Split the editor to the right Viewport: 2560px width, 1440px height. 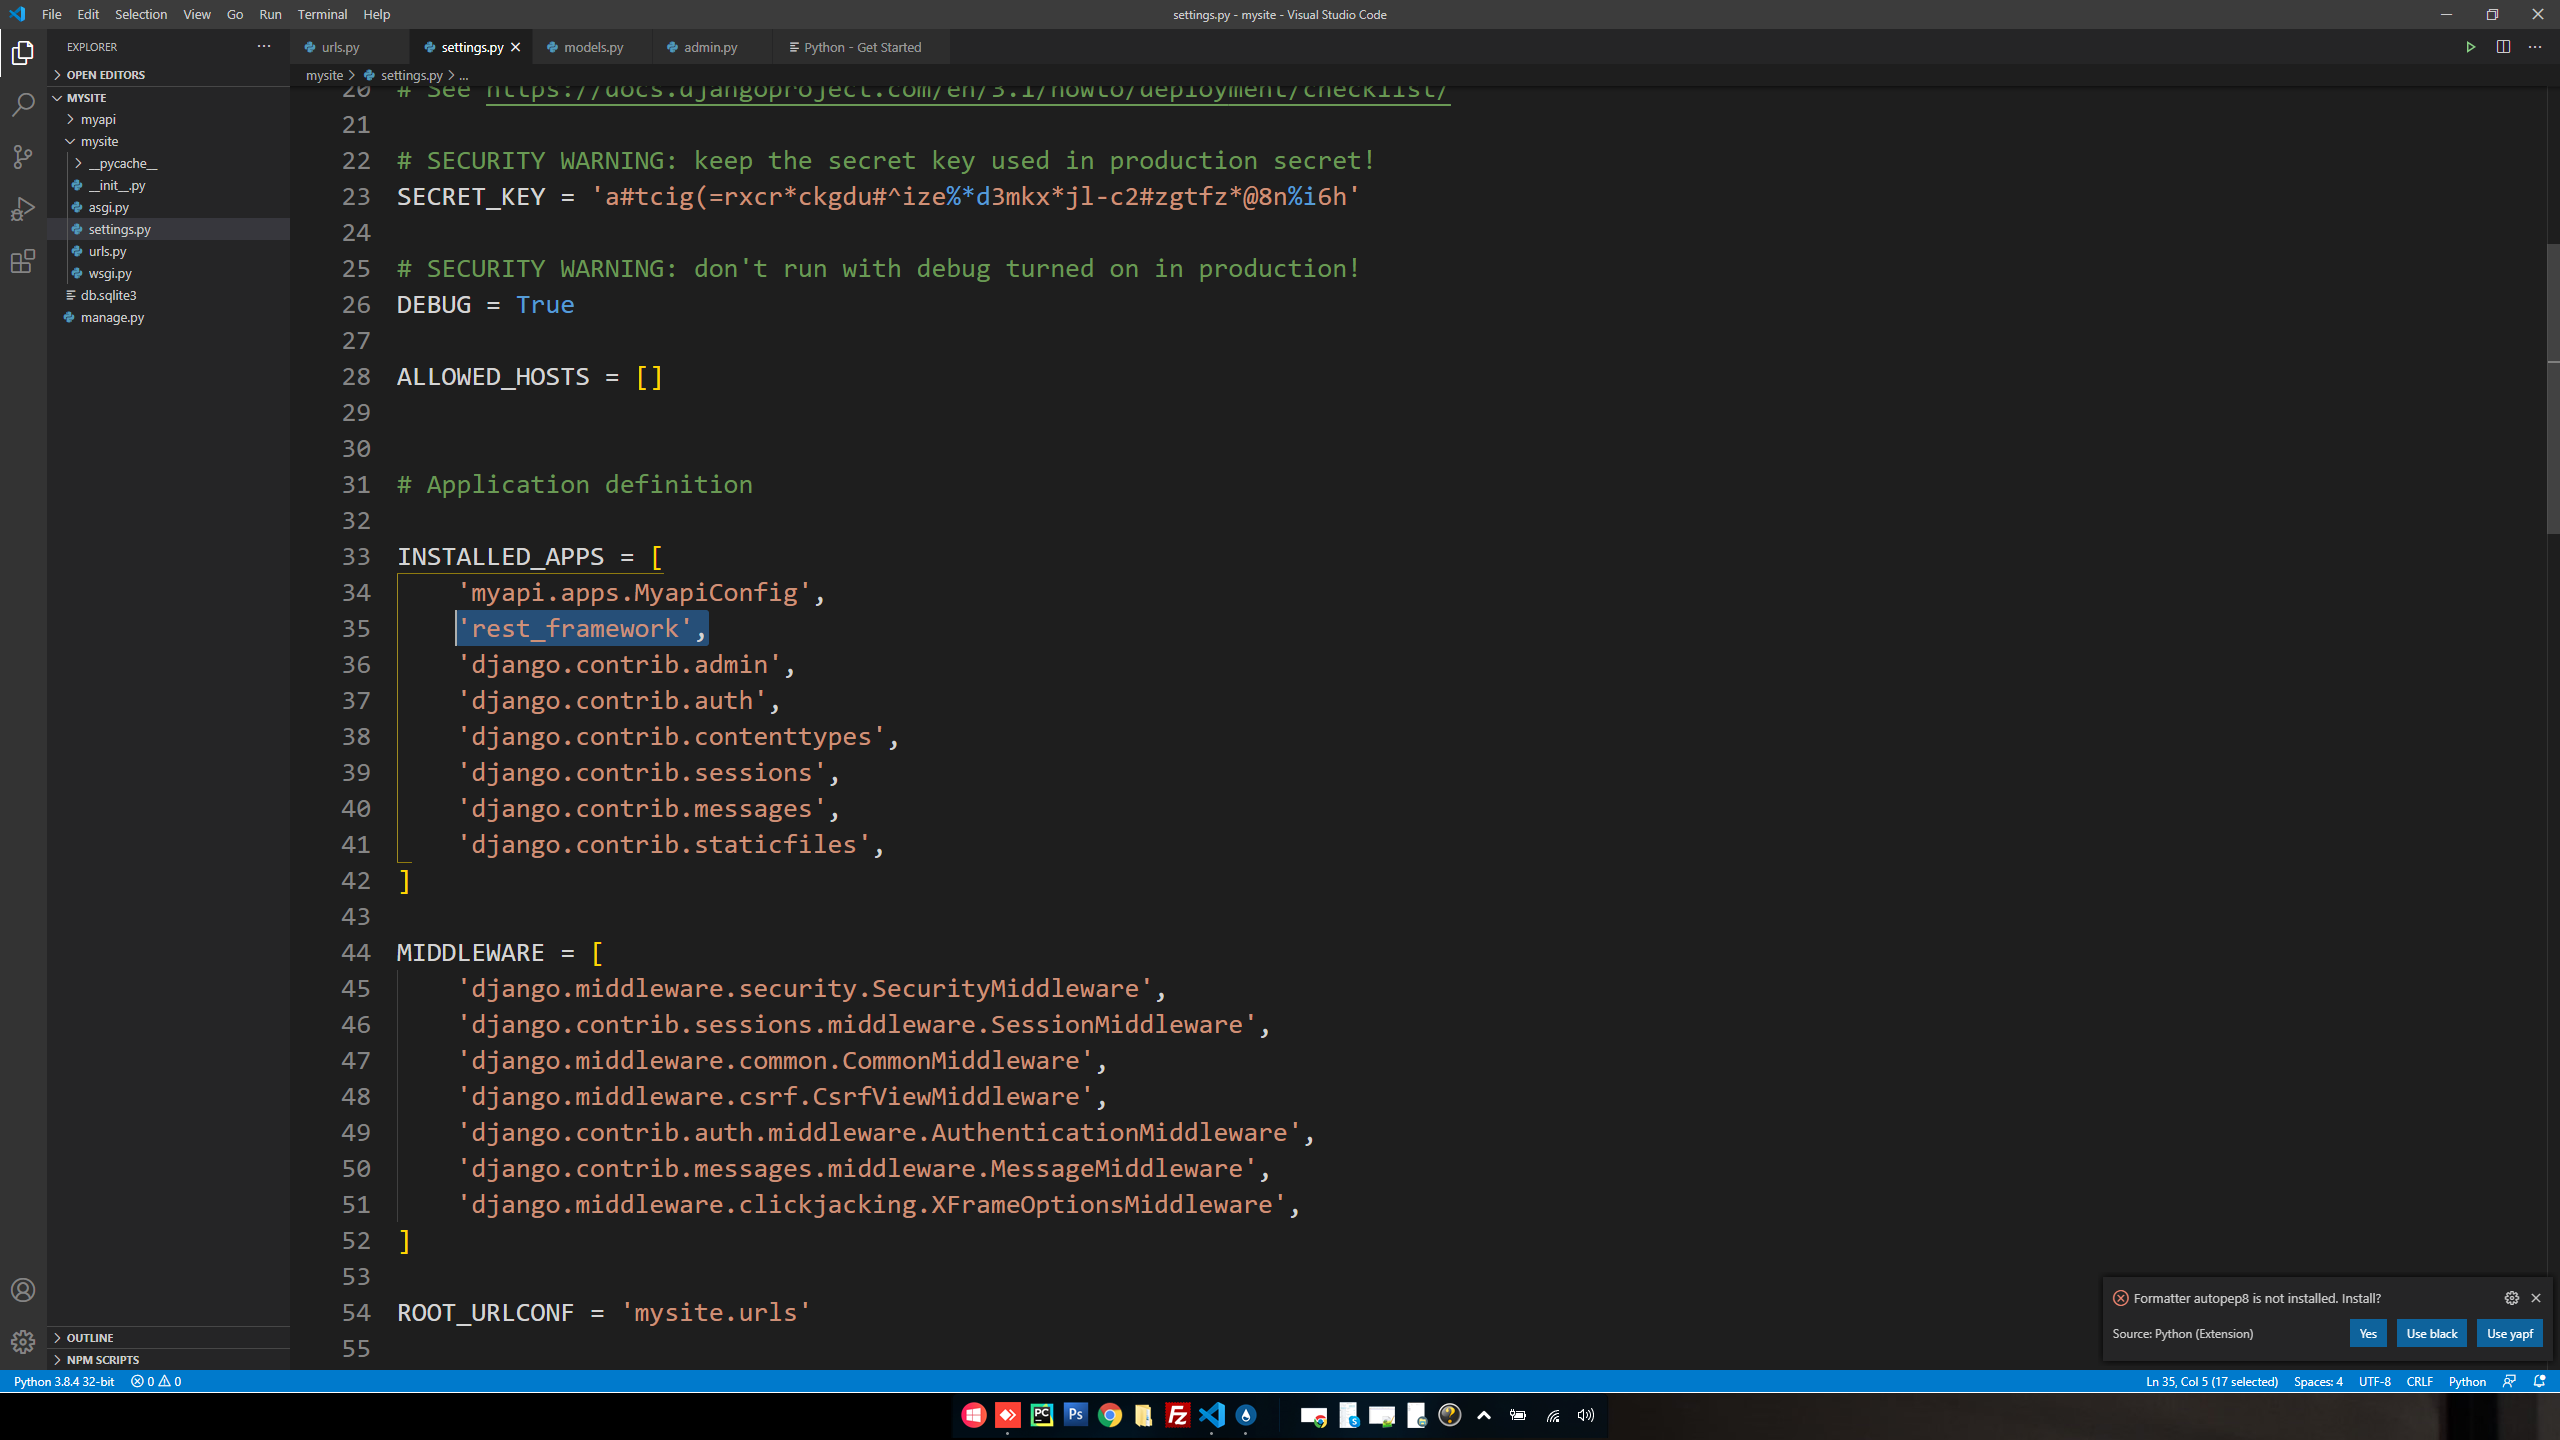(2503, 47)
